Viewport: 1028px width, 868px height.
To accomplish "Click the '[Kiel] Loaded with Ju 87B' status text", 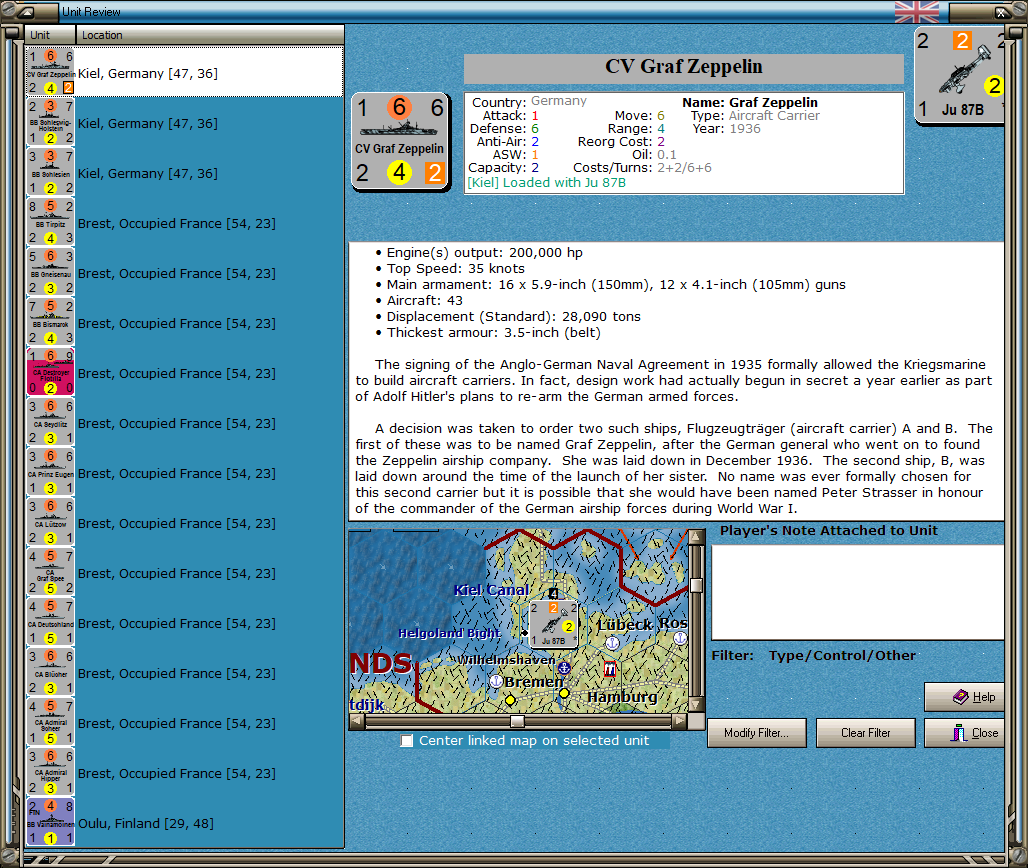I will point(547,182).
